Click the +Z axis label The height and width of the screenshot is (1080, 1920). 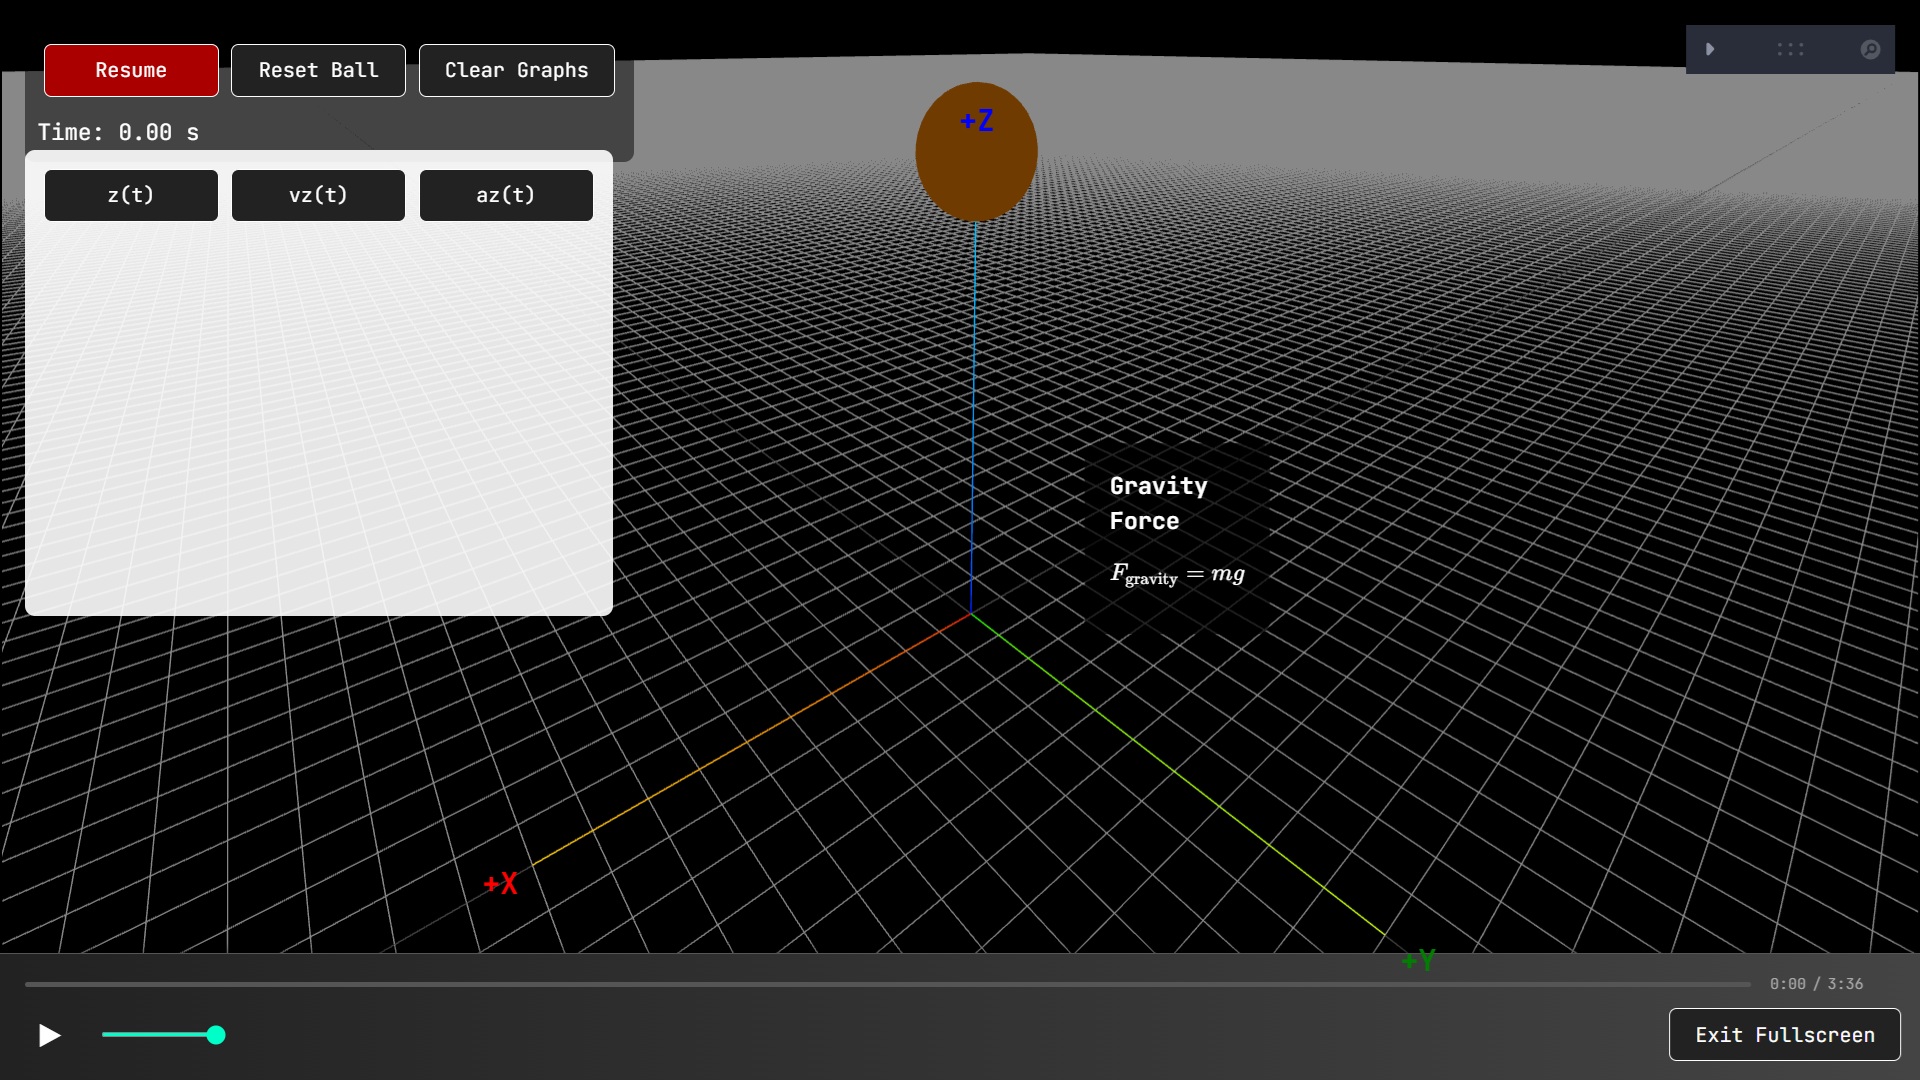pyautogui.click(x=976, y=120)
